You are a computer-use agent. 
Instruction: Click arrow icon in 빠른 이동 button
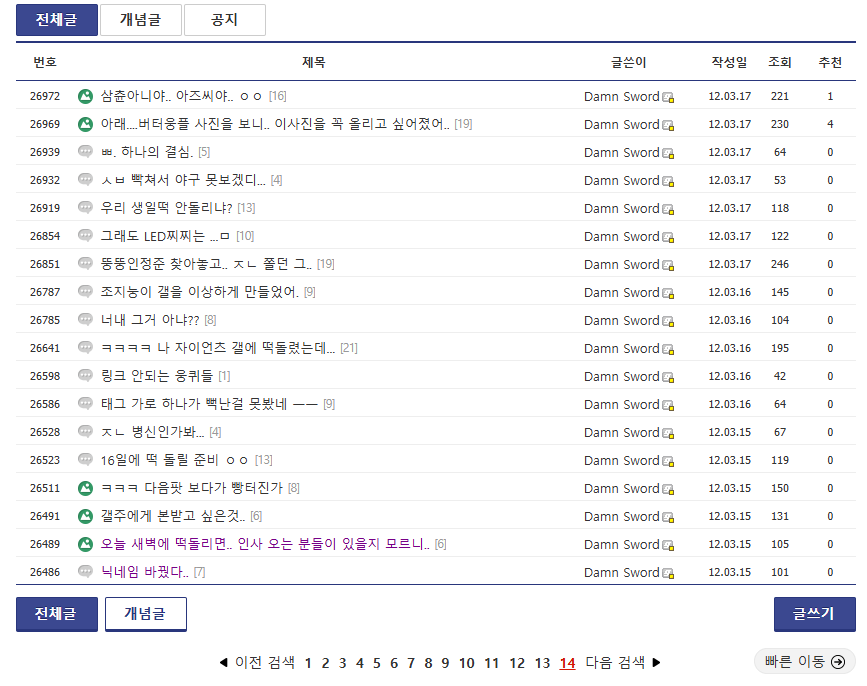pos(837,661)
